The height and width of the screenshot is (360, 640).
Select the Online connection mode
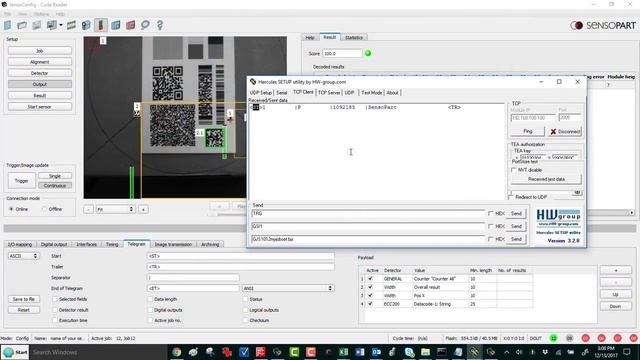tap(11, 209)
